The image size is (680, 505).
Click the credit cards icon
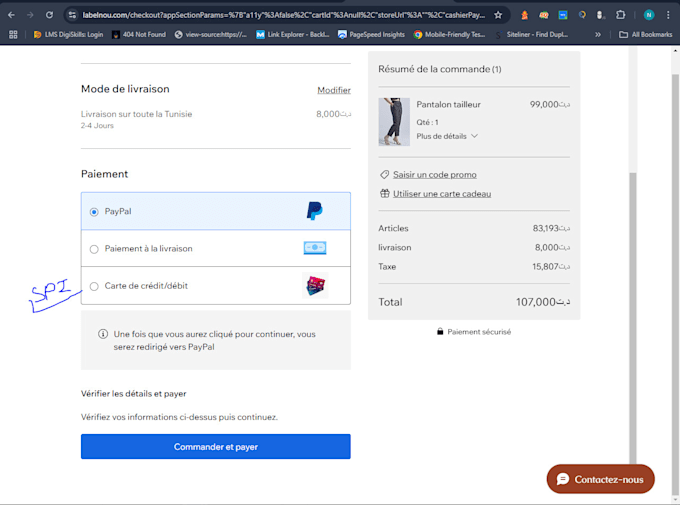315,285
